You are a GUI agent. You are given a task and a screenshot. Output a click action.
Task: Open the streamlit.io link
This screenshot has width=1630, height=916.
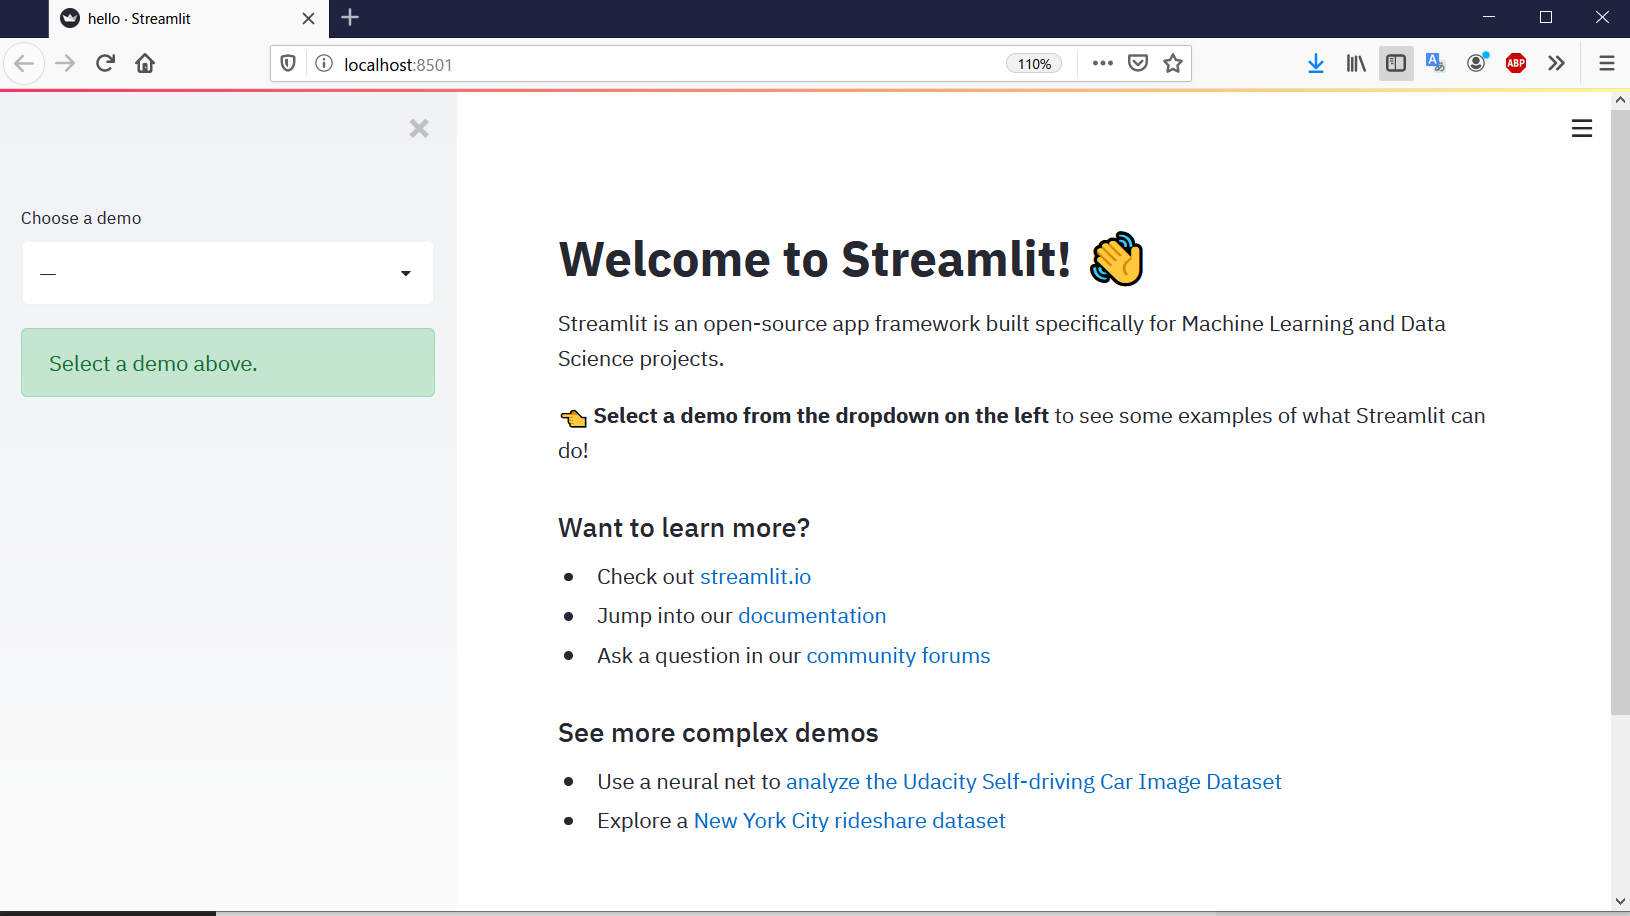(x=756, y=576)
